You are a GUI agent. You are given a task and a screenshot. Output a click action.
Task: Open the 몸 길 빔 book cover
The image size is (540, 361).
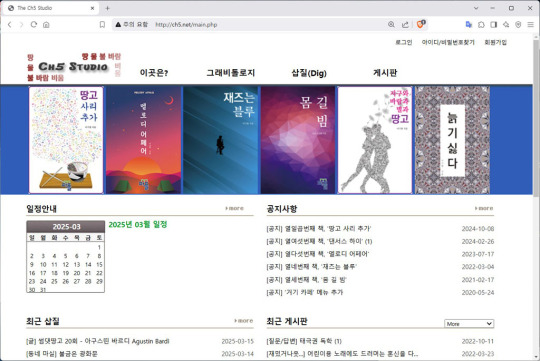pyautogui.click(x=298, y=140)
